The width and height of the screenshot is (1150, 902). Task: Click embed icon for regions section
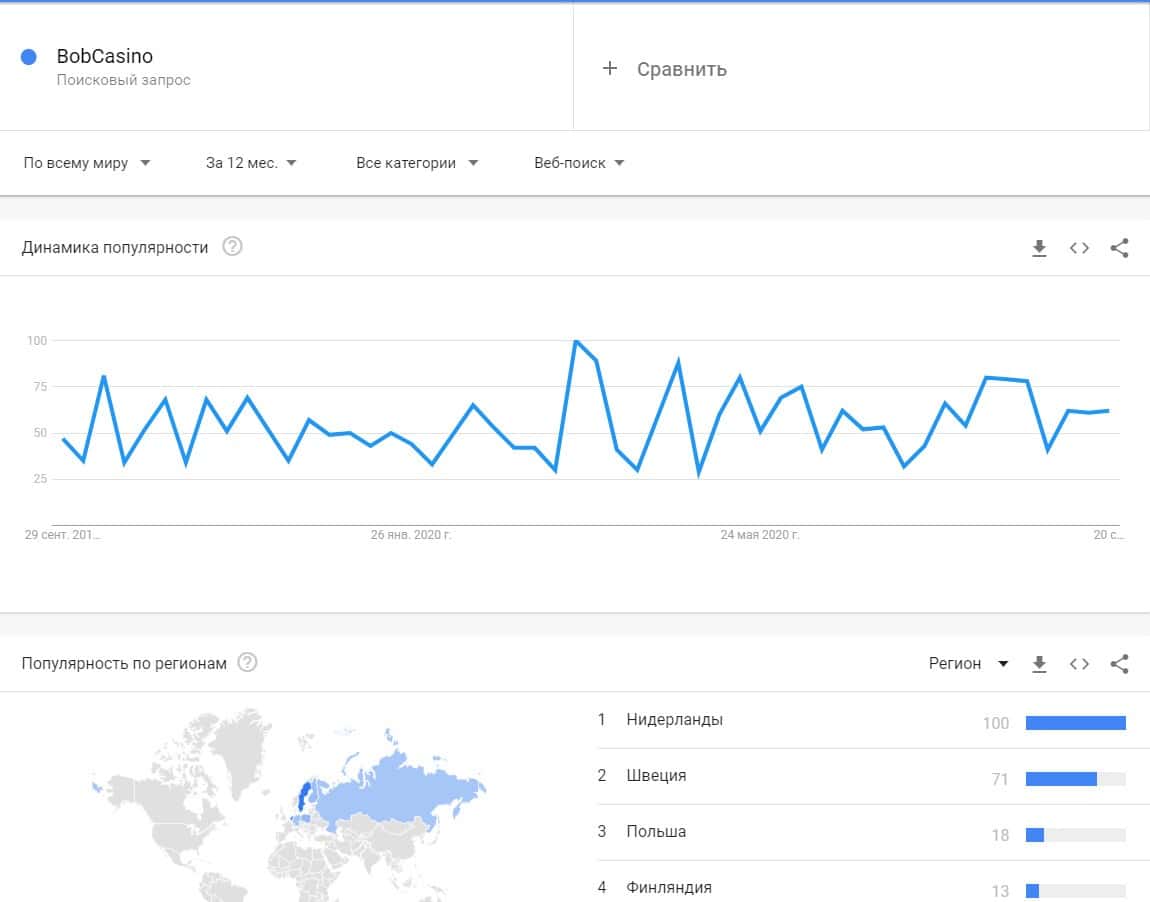click(x=1079, y=664)
